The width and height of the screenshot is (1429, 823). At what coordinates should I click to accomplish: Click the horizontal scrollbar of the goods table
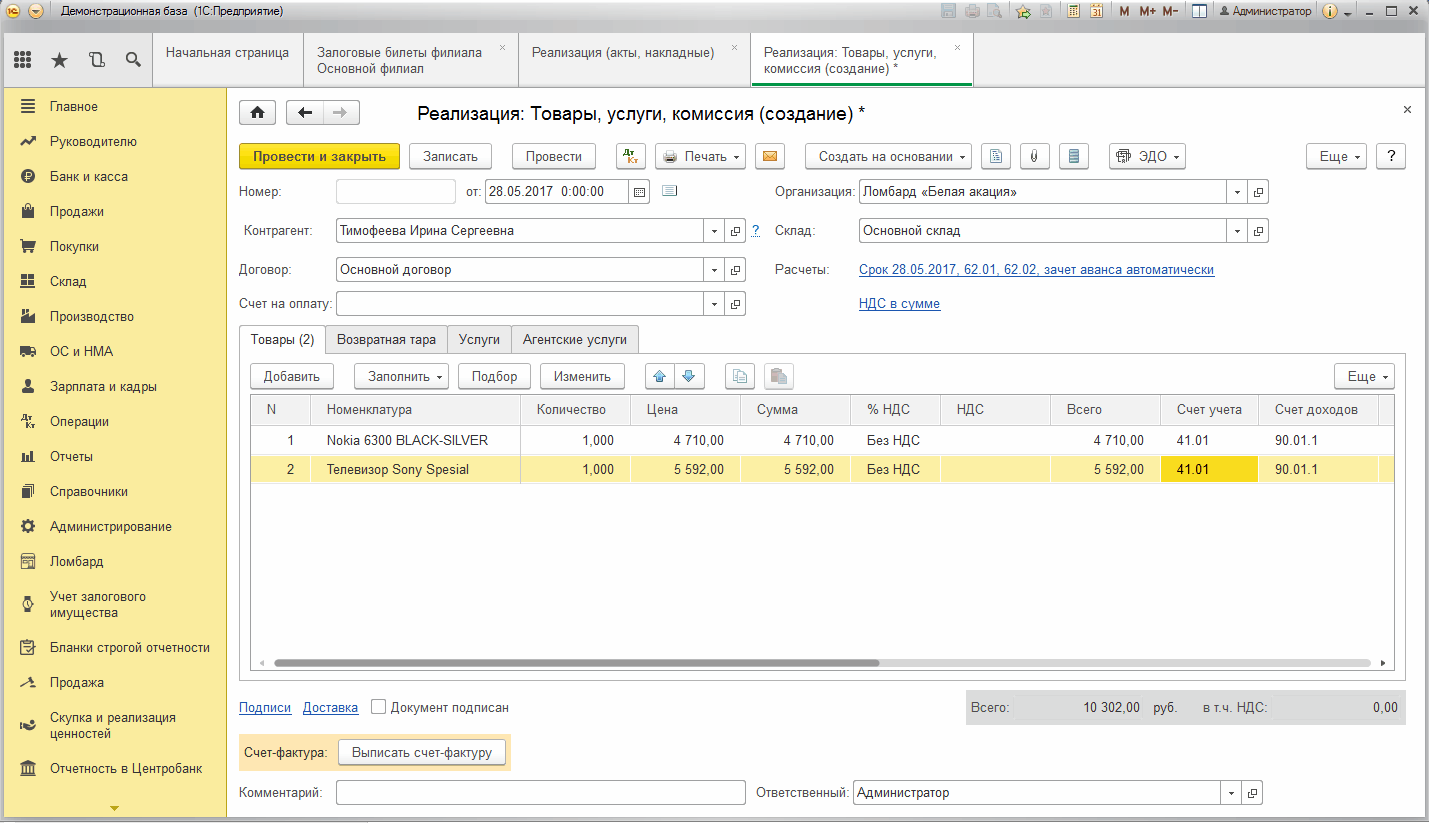click(576, 662)
